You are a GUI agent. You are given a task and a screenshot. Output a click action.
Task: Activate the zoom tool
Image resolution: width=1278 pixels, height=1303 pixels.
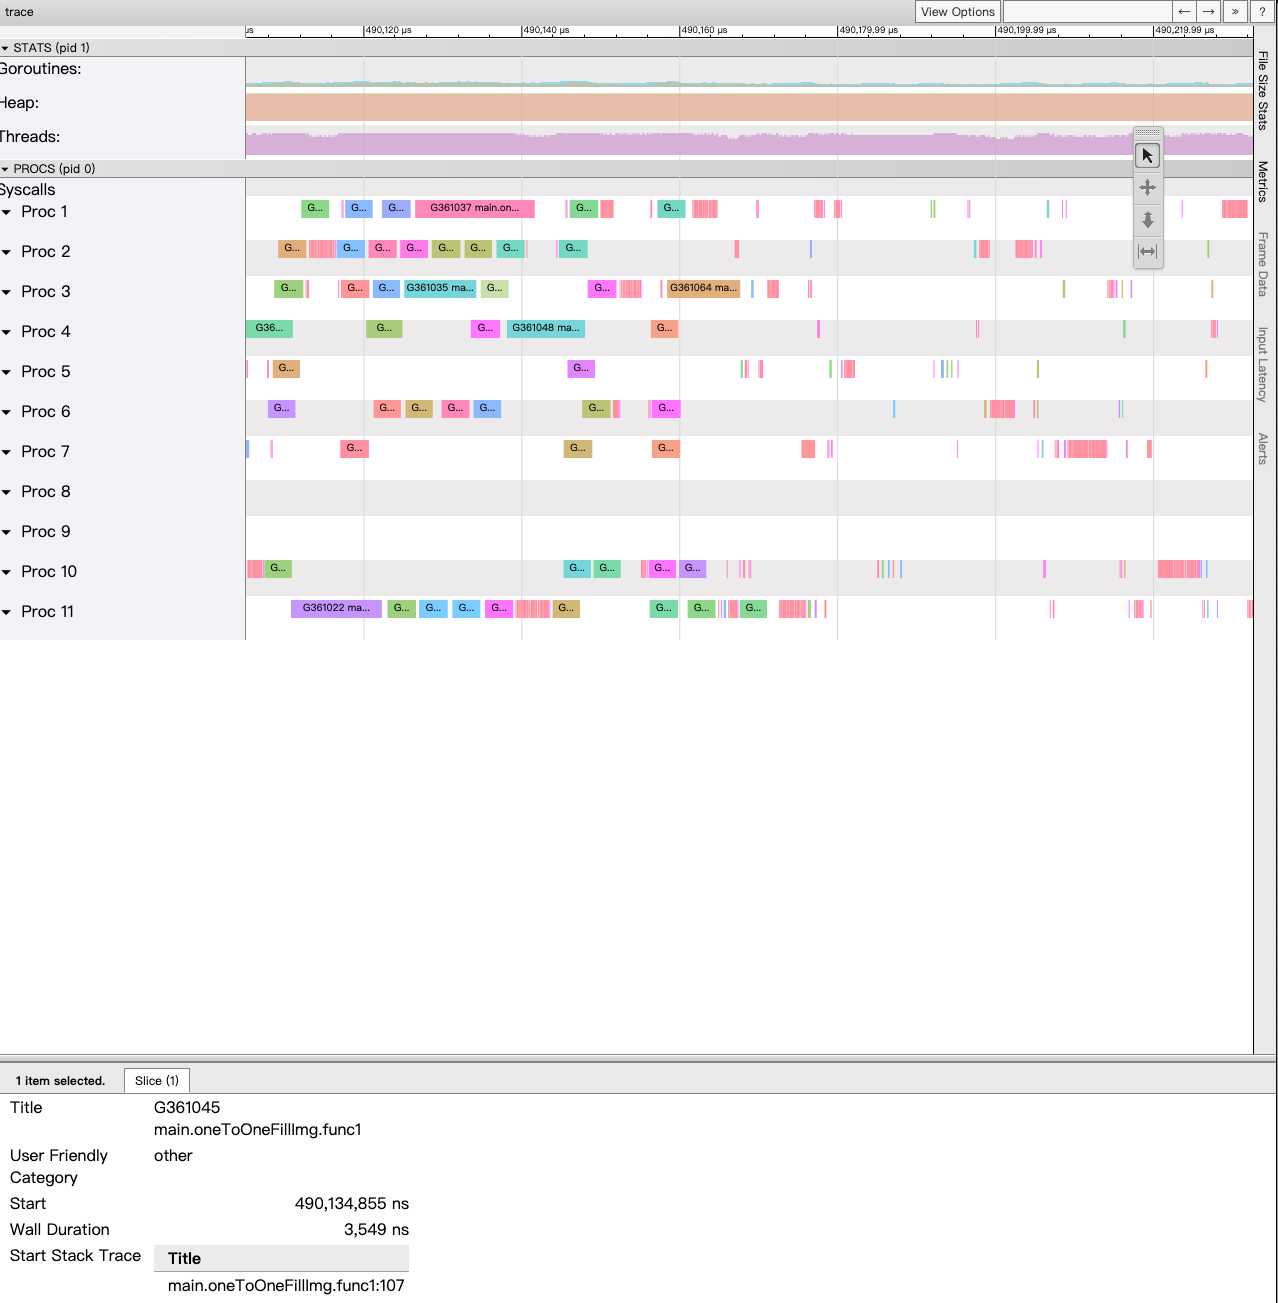(1147, 219)
